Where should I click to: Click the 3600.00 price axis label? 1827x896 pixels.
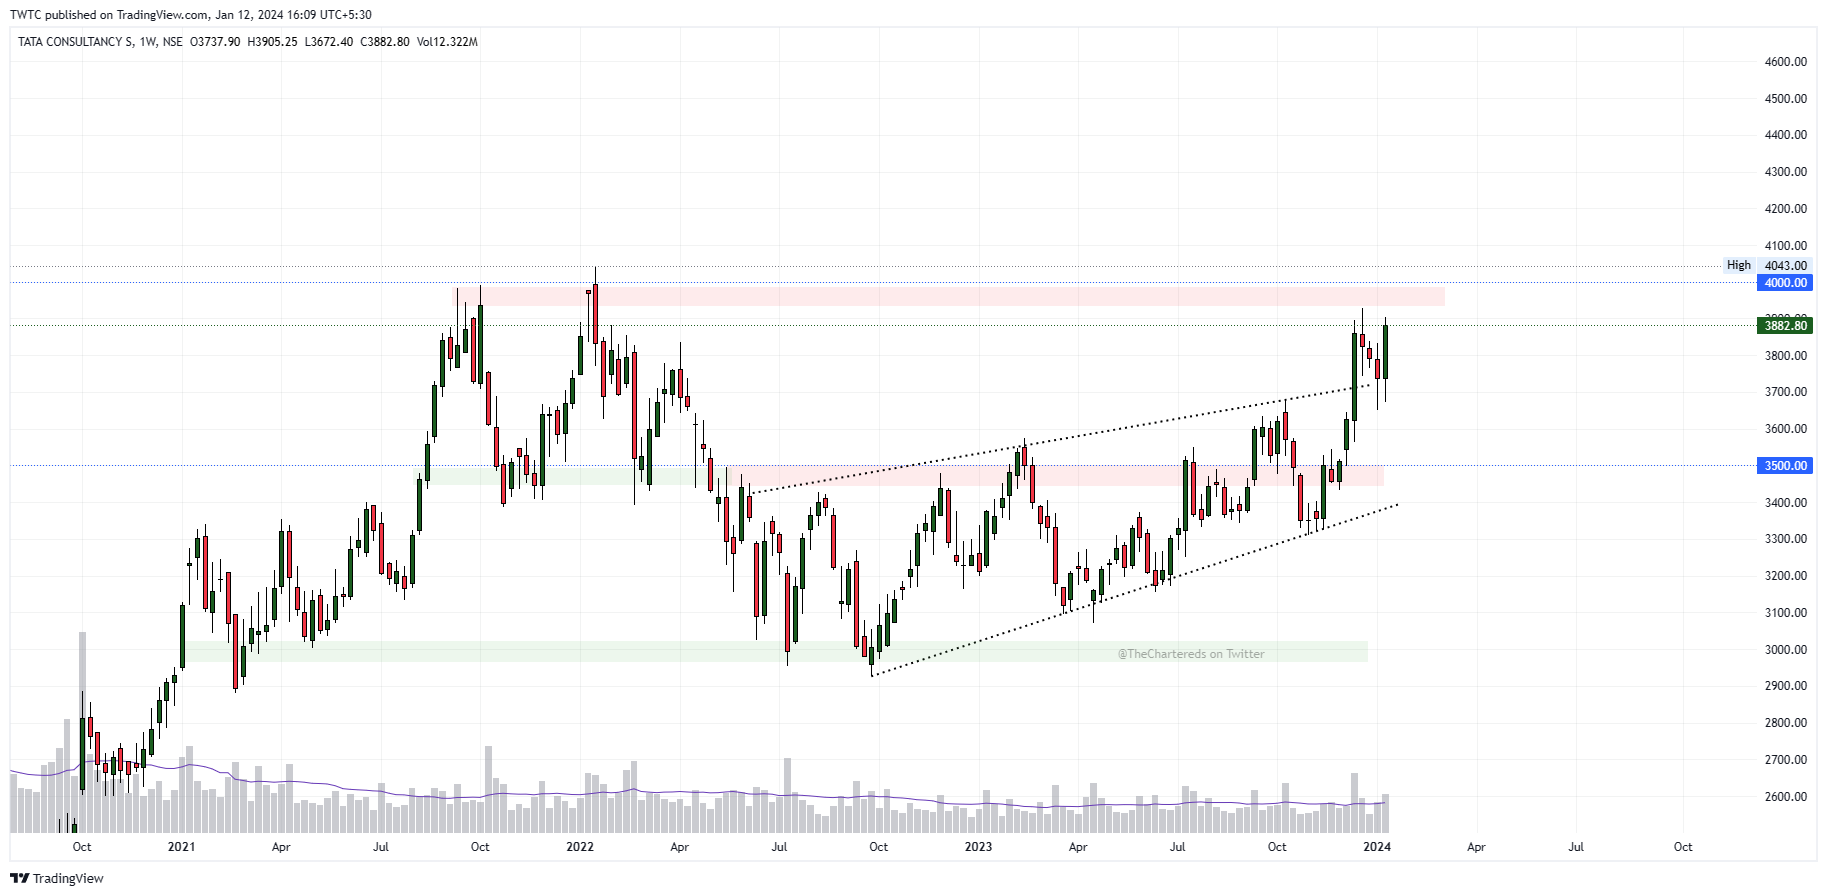coord(1785,429)
